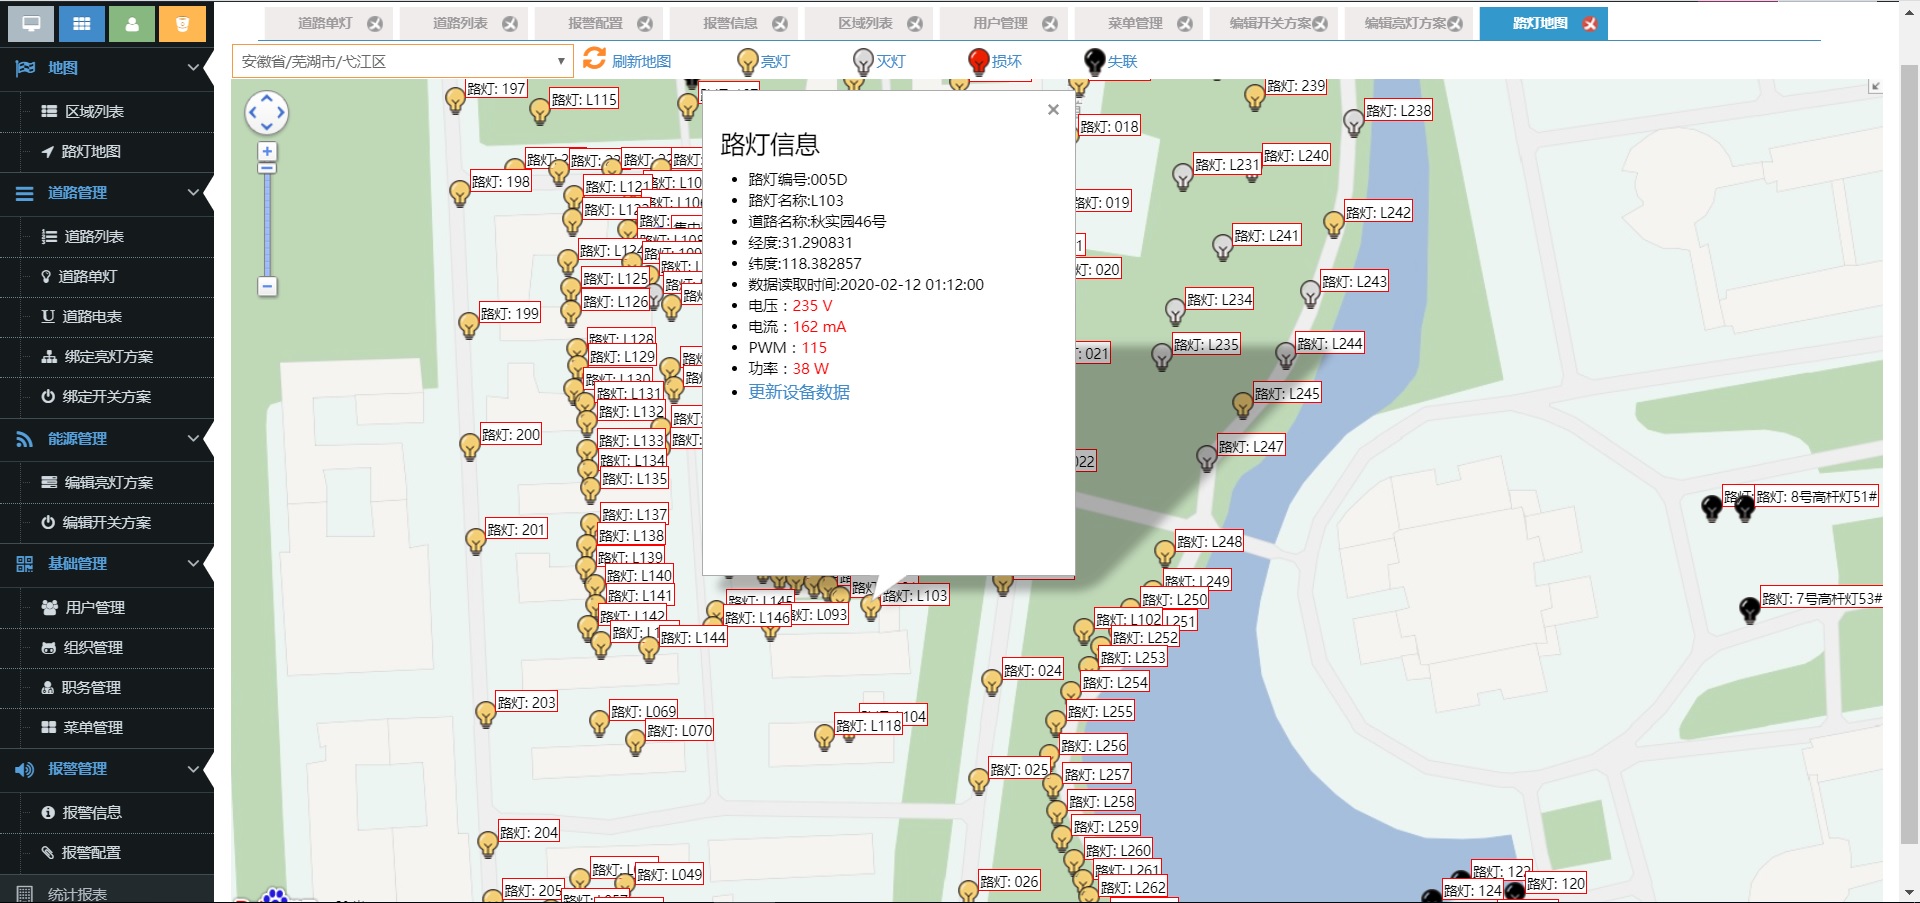The image size is (1920, 903).
Task: Click the green user icon button
Action: [x=132, y=24]
